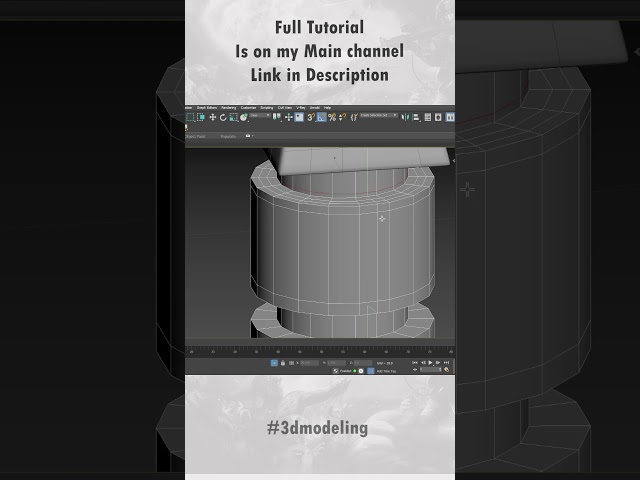Click the current frame number field

click(431, 370)
